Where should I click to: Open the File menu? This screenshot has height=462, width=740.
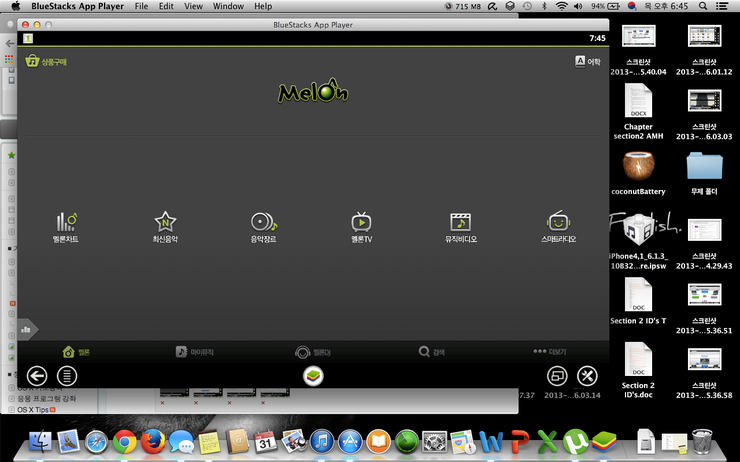pyautogui.click(x=141, y=6)
